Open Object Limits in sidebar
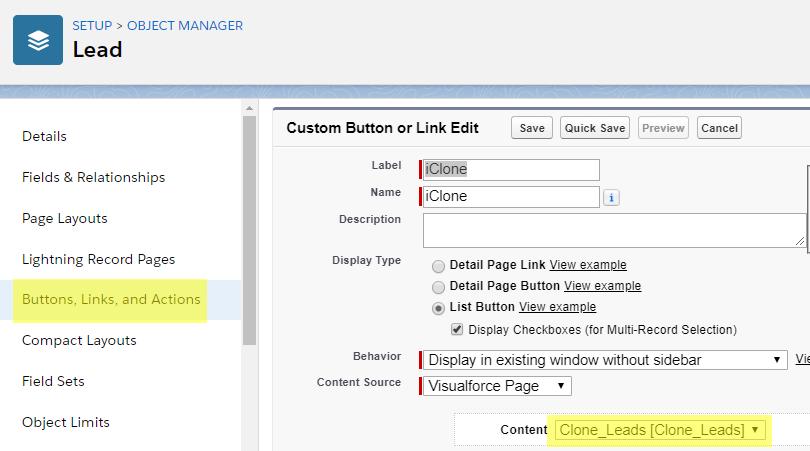The height and width of the screenshot is (451, 810). (x=66, y=423)
